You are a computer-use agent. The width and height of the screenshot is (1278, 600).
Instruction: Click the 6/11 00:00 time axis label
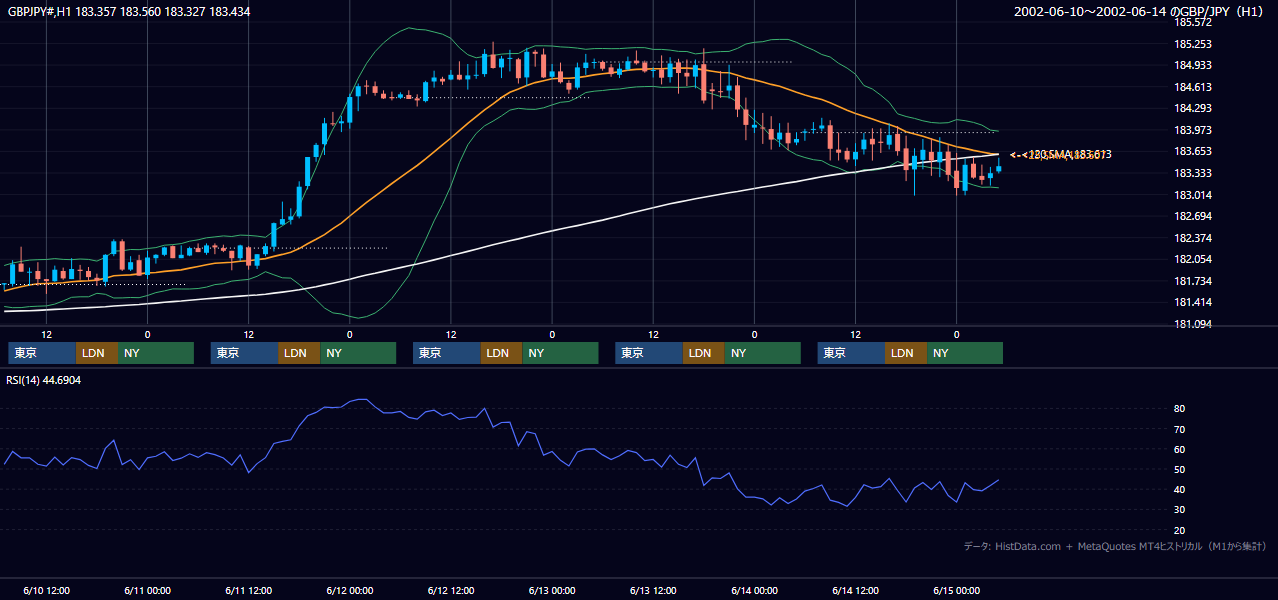tap(147, 590)
